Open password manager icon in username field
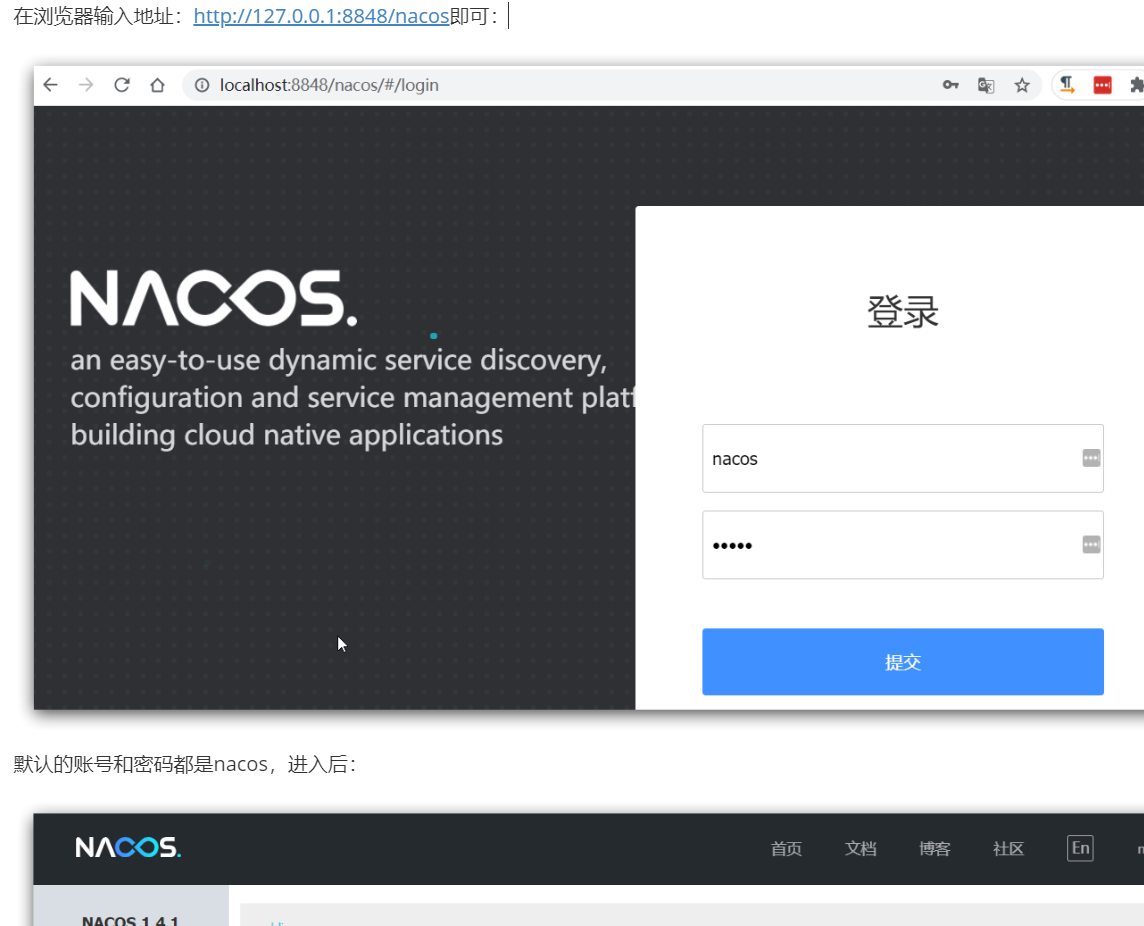 pos(1091,458)
